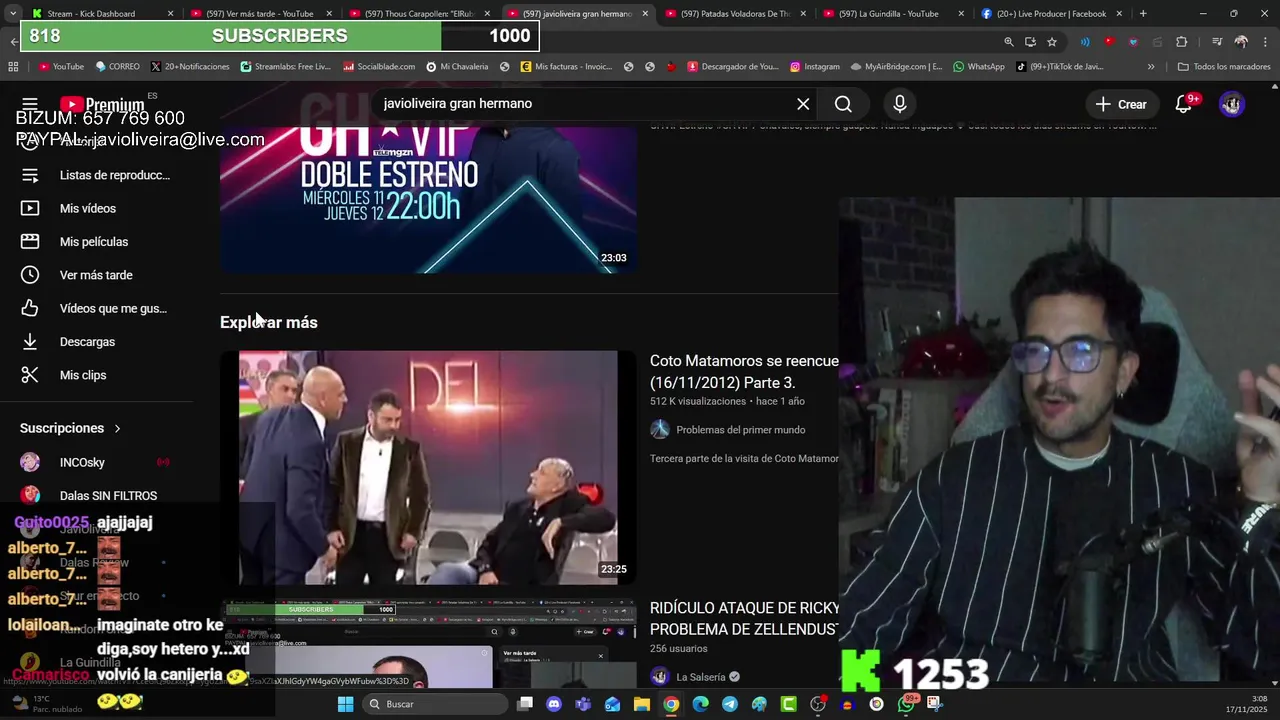Open Chrome zoom magnifier in address bar
The height and width of the screenshot is (720, 1280).
1008,41
